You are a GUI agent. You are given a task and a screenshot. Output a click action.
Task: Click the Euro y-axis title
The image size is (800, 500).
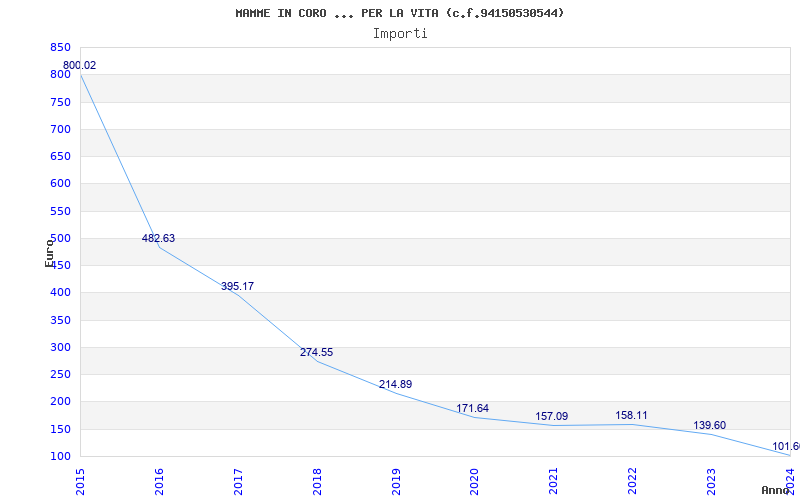(x=49, y=253)
